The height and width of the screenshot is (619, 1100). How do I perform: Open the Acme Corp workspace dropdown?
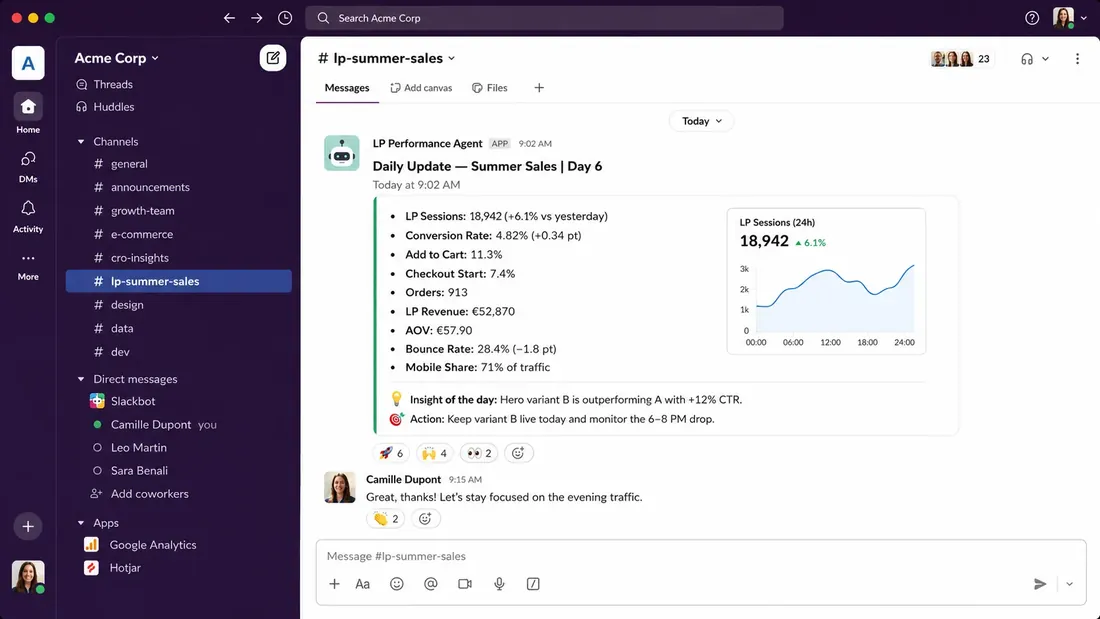click(x=116, y=58)
